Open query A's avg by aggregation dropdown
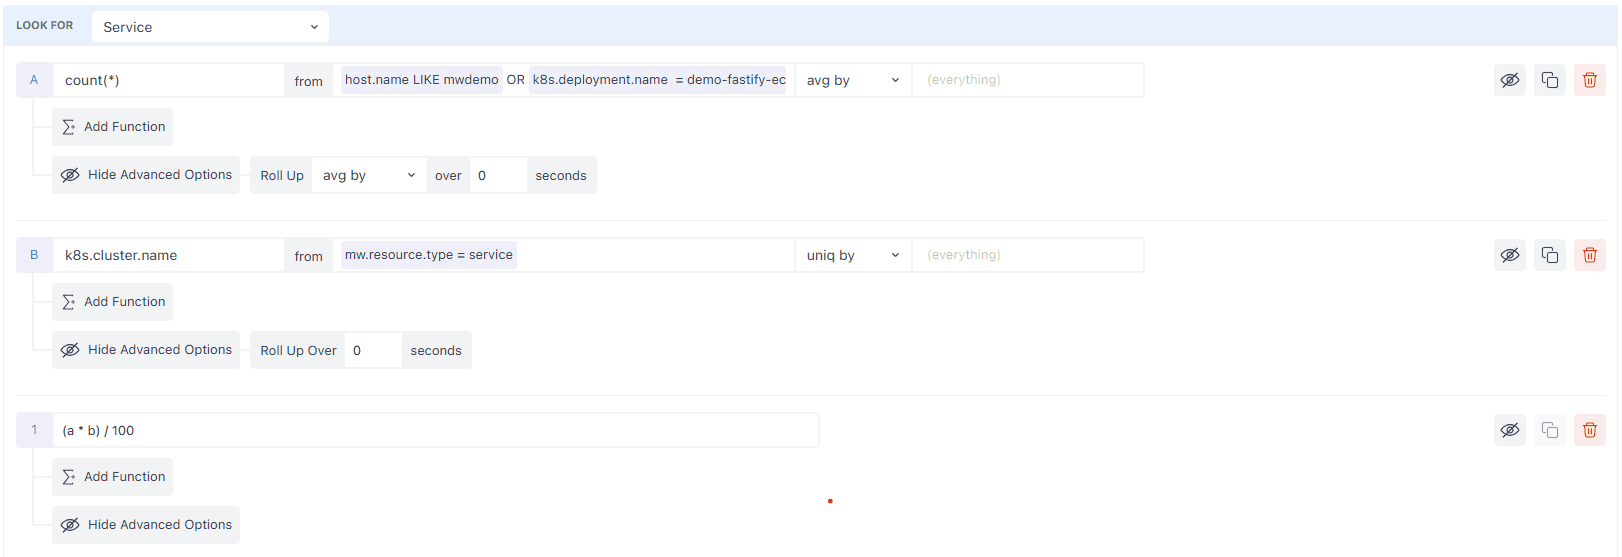This screenshot has height=557, width=1622. click(x=852, y=80)
